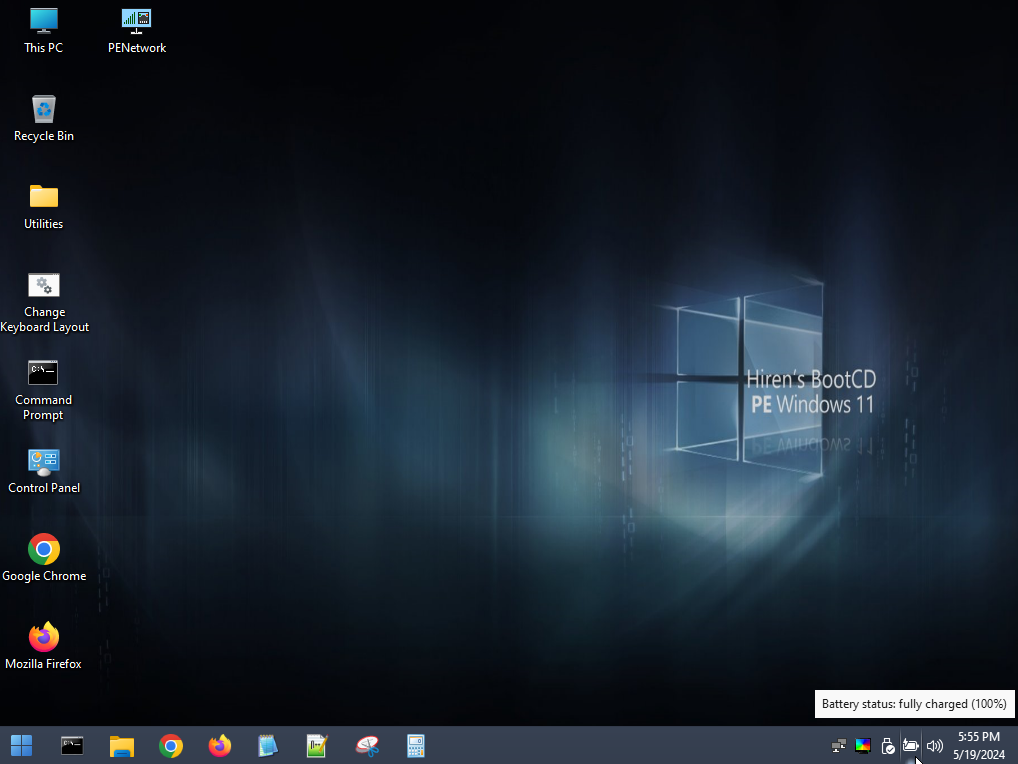
Task: Click the network tray icon
Action: [839, 746]
